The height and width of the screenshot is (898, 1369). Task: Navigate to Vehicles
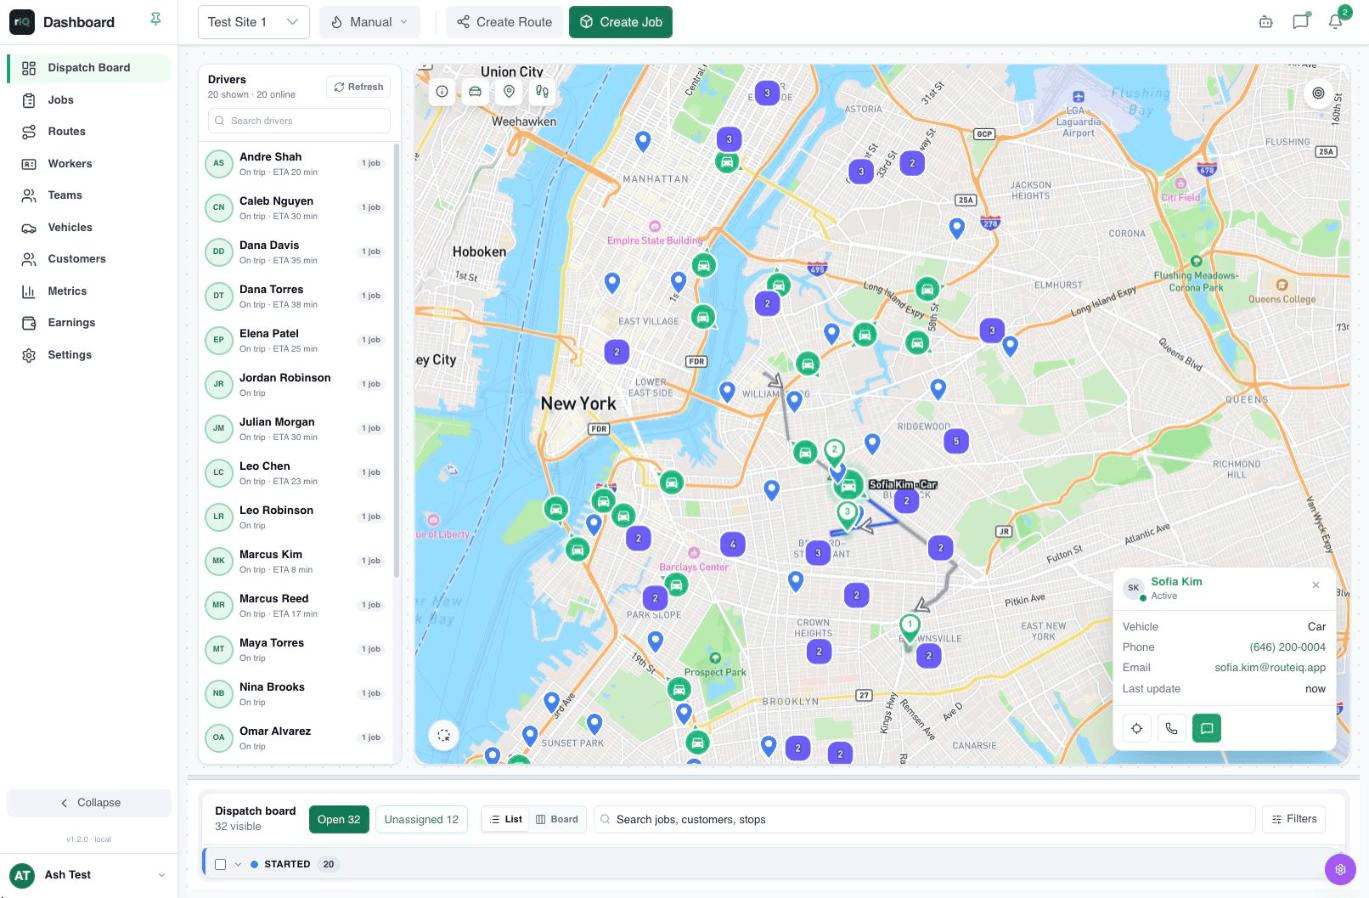(89, 227)
